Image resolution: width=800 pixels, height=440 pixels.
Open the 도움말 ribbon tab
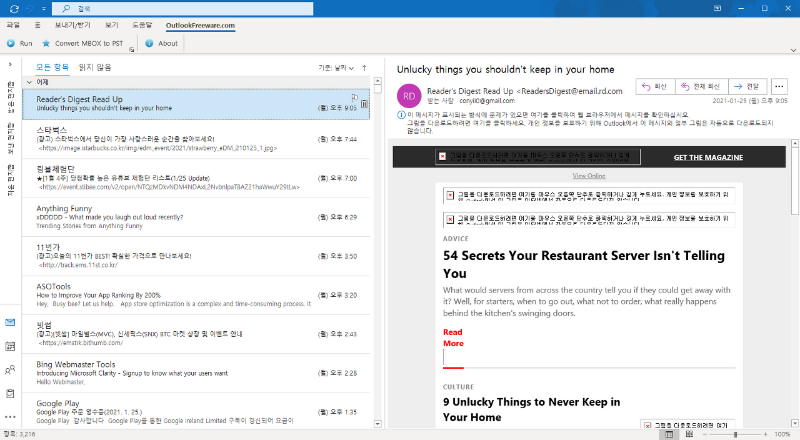click(142, 25)
